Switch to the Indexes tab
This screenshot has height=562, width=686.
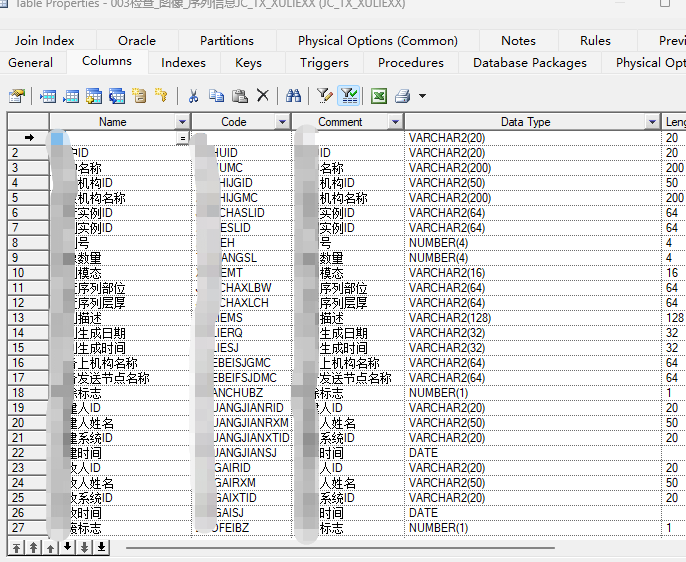[184, 62]
